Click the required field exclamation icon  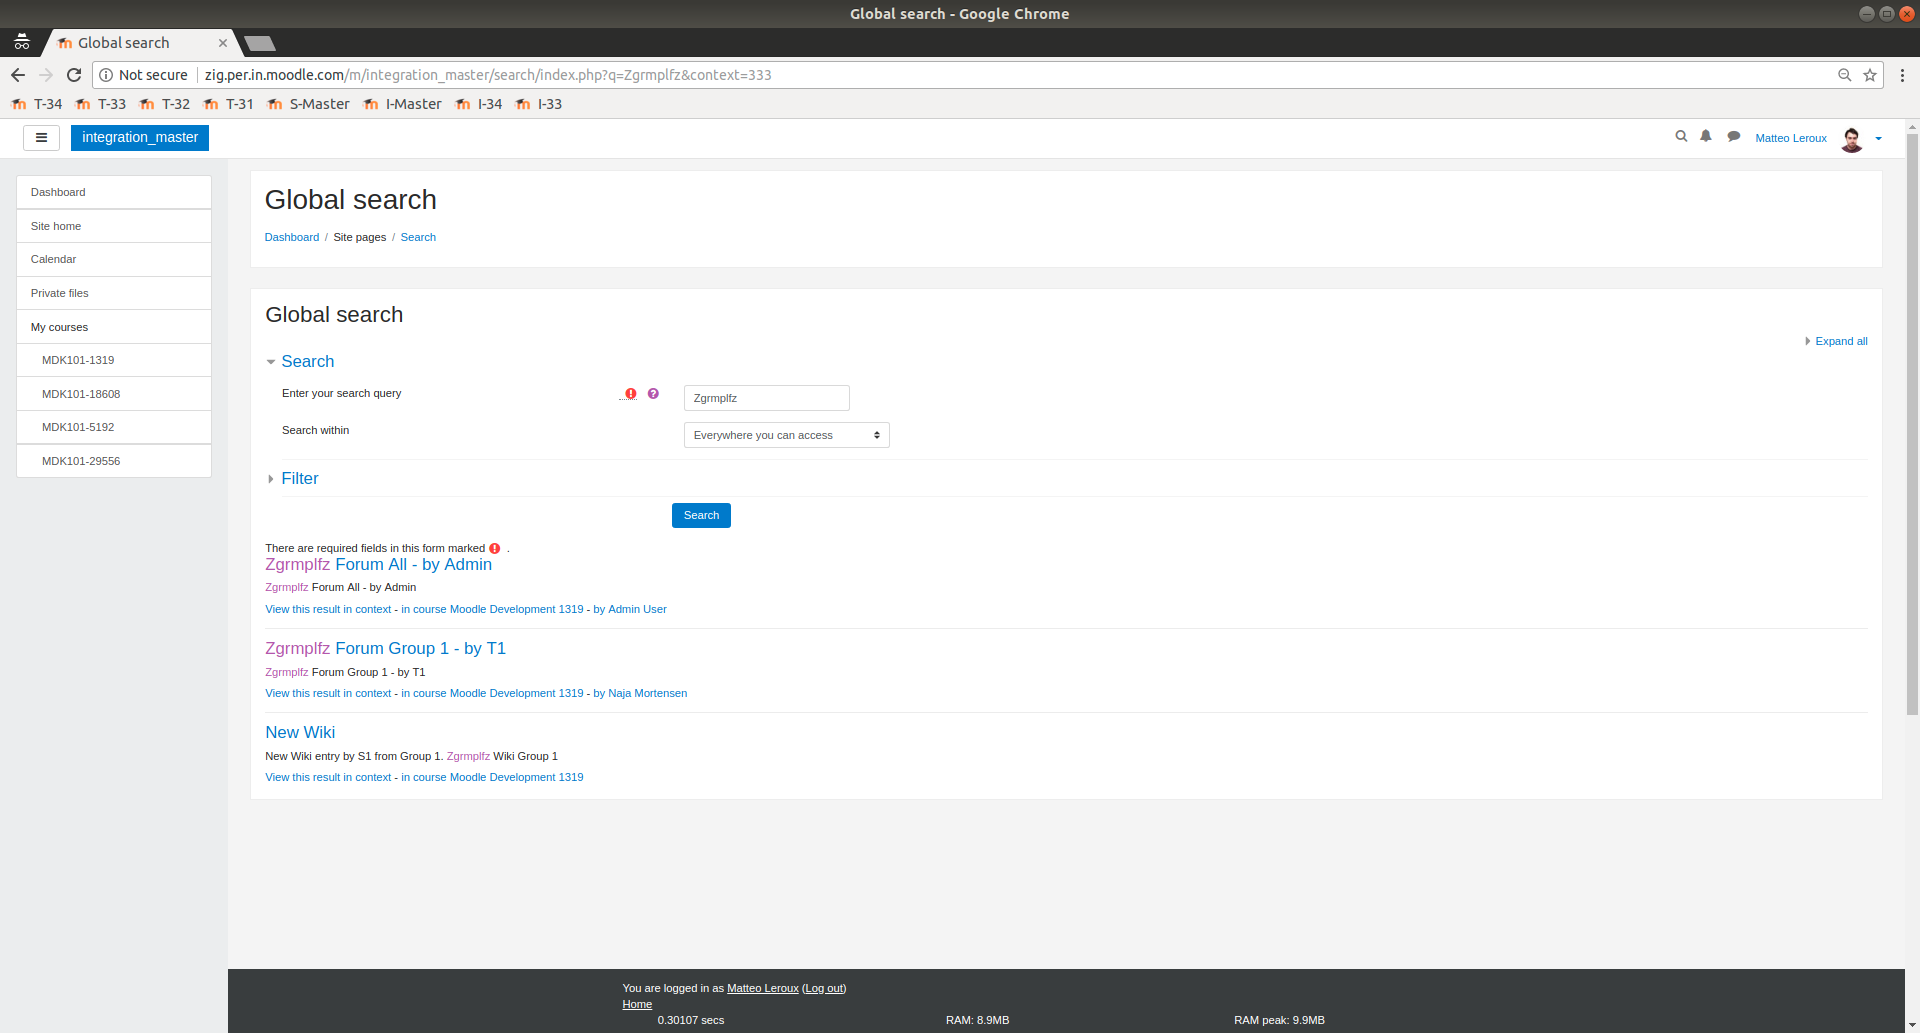click(630, 394)
